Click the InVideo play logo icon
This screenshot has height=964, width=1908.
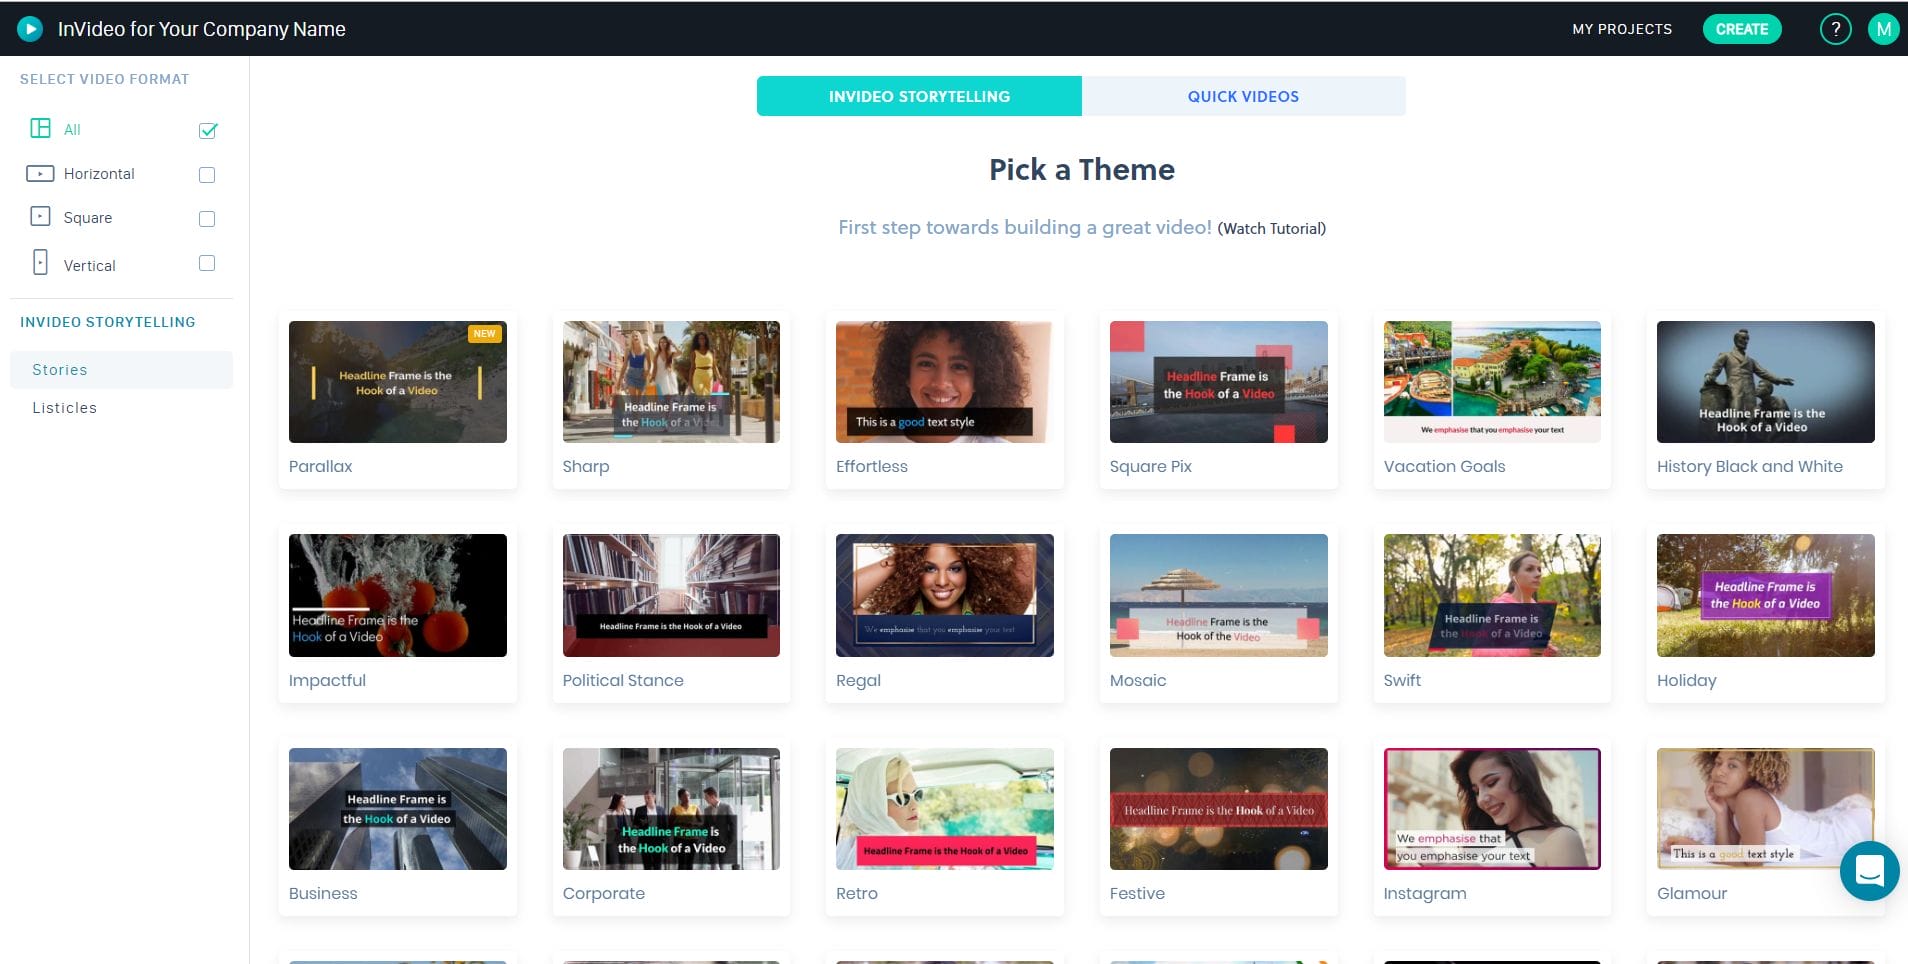click(x=31, y=28)
